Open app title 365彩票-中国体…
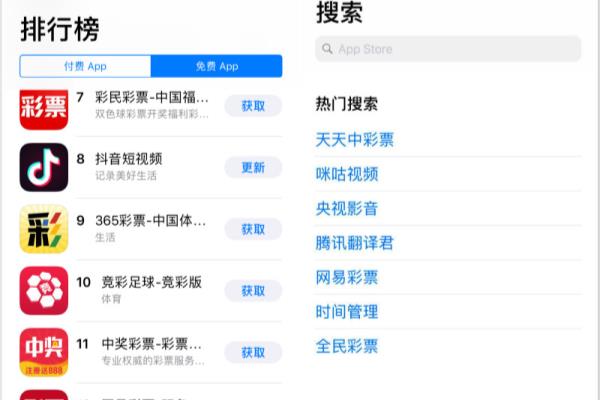Screen dimensions: 600x400 [151, 220]
